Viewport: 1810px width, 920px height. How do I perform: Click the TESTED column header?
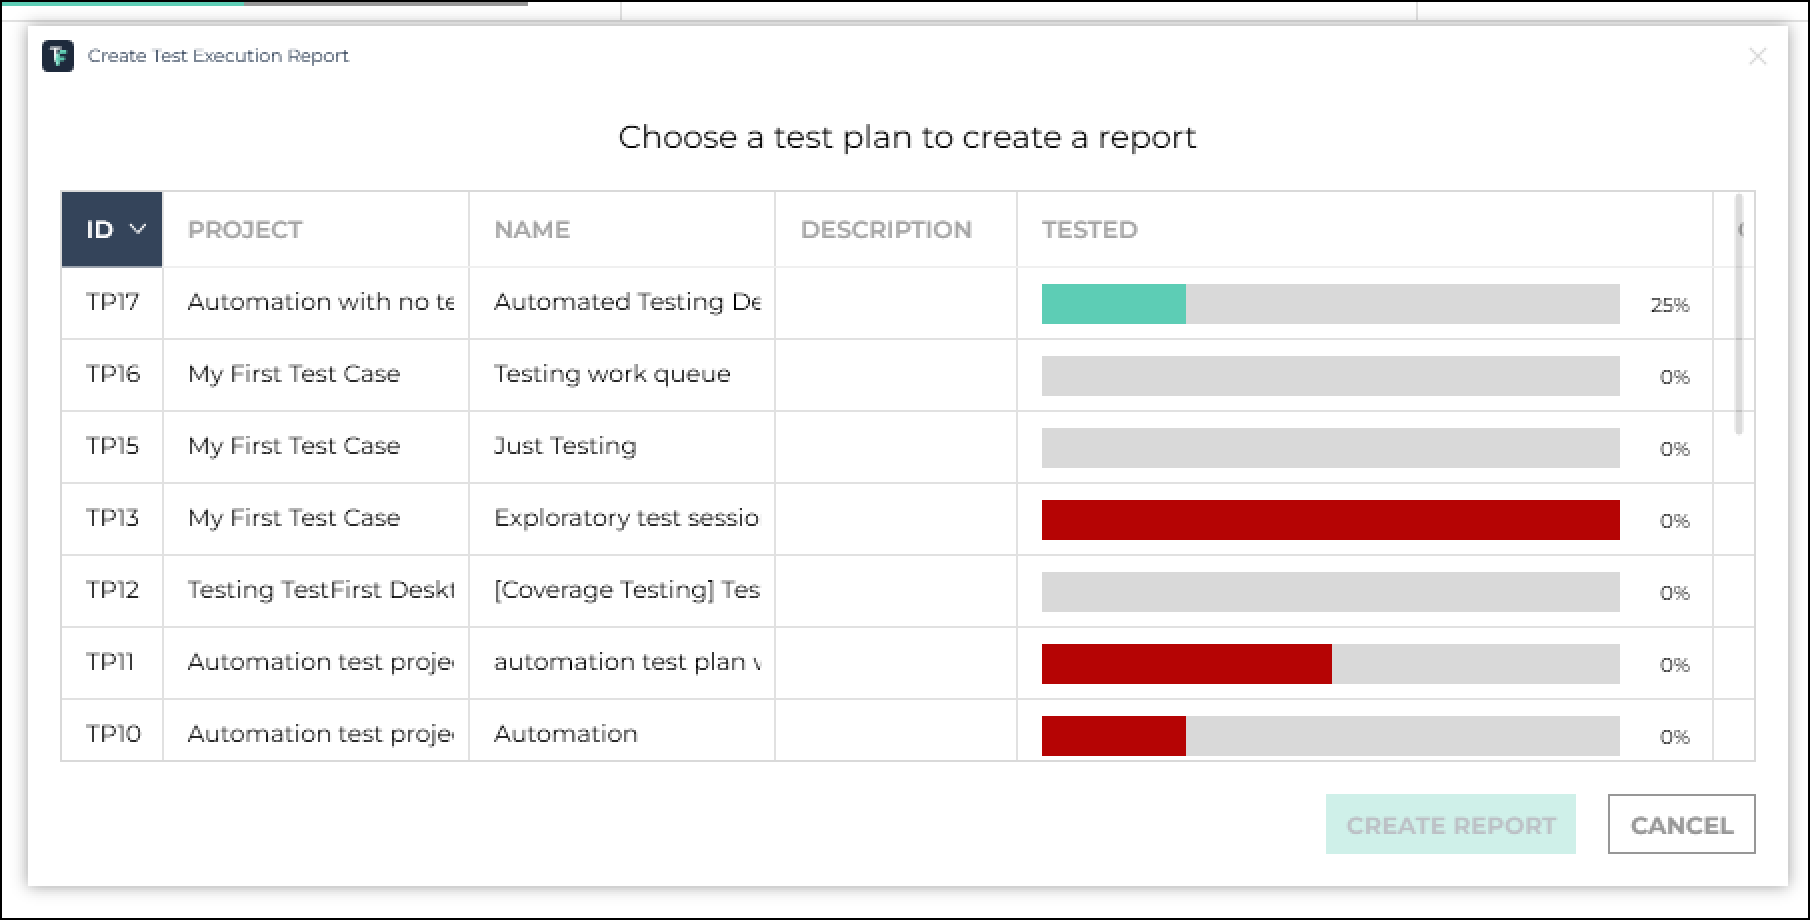[1089, 229]
